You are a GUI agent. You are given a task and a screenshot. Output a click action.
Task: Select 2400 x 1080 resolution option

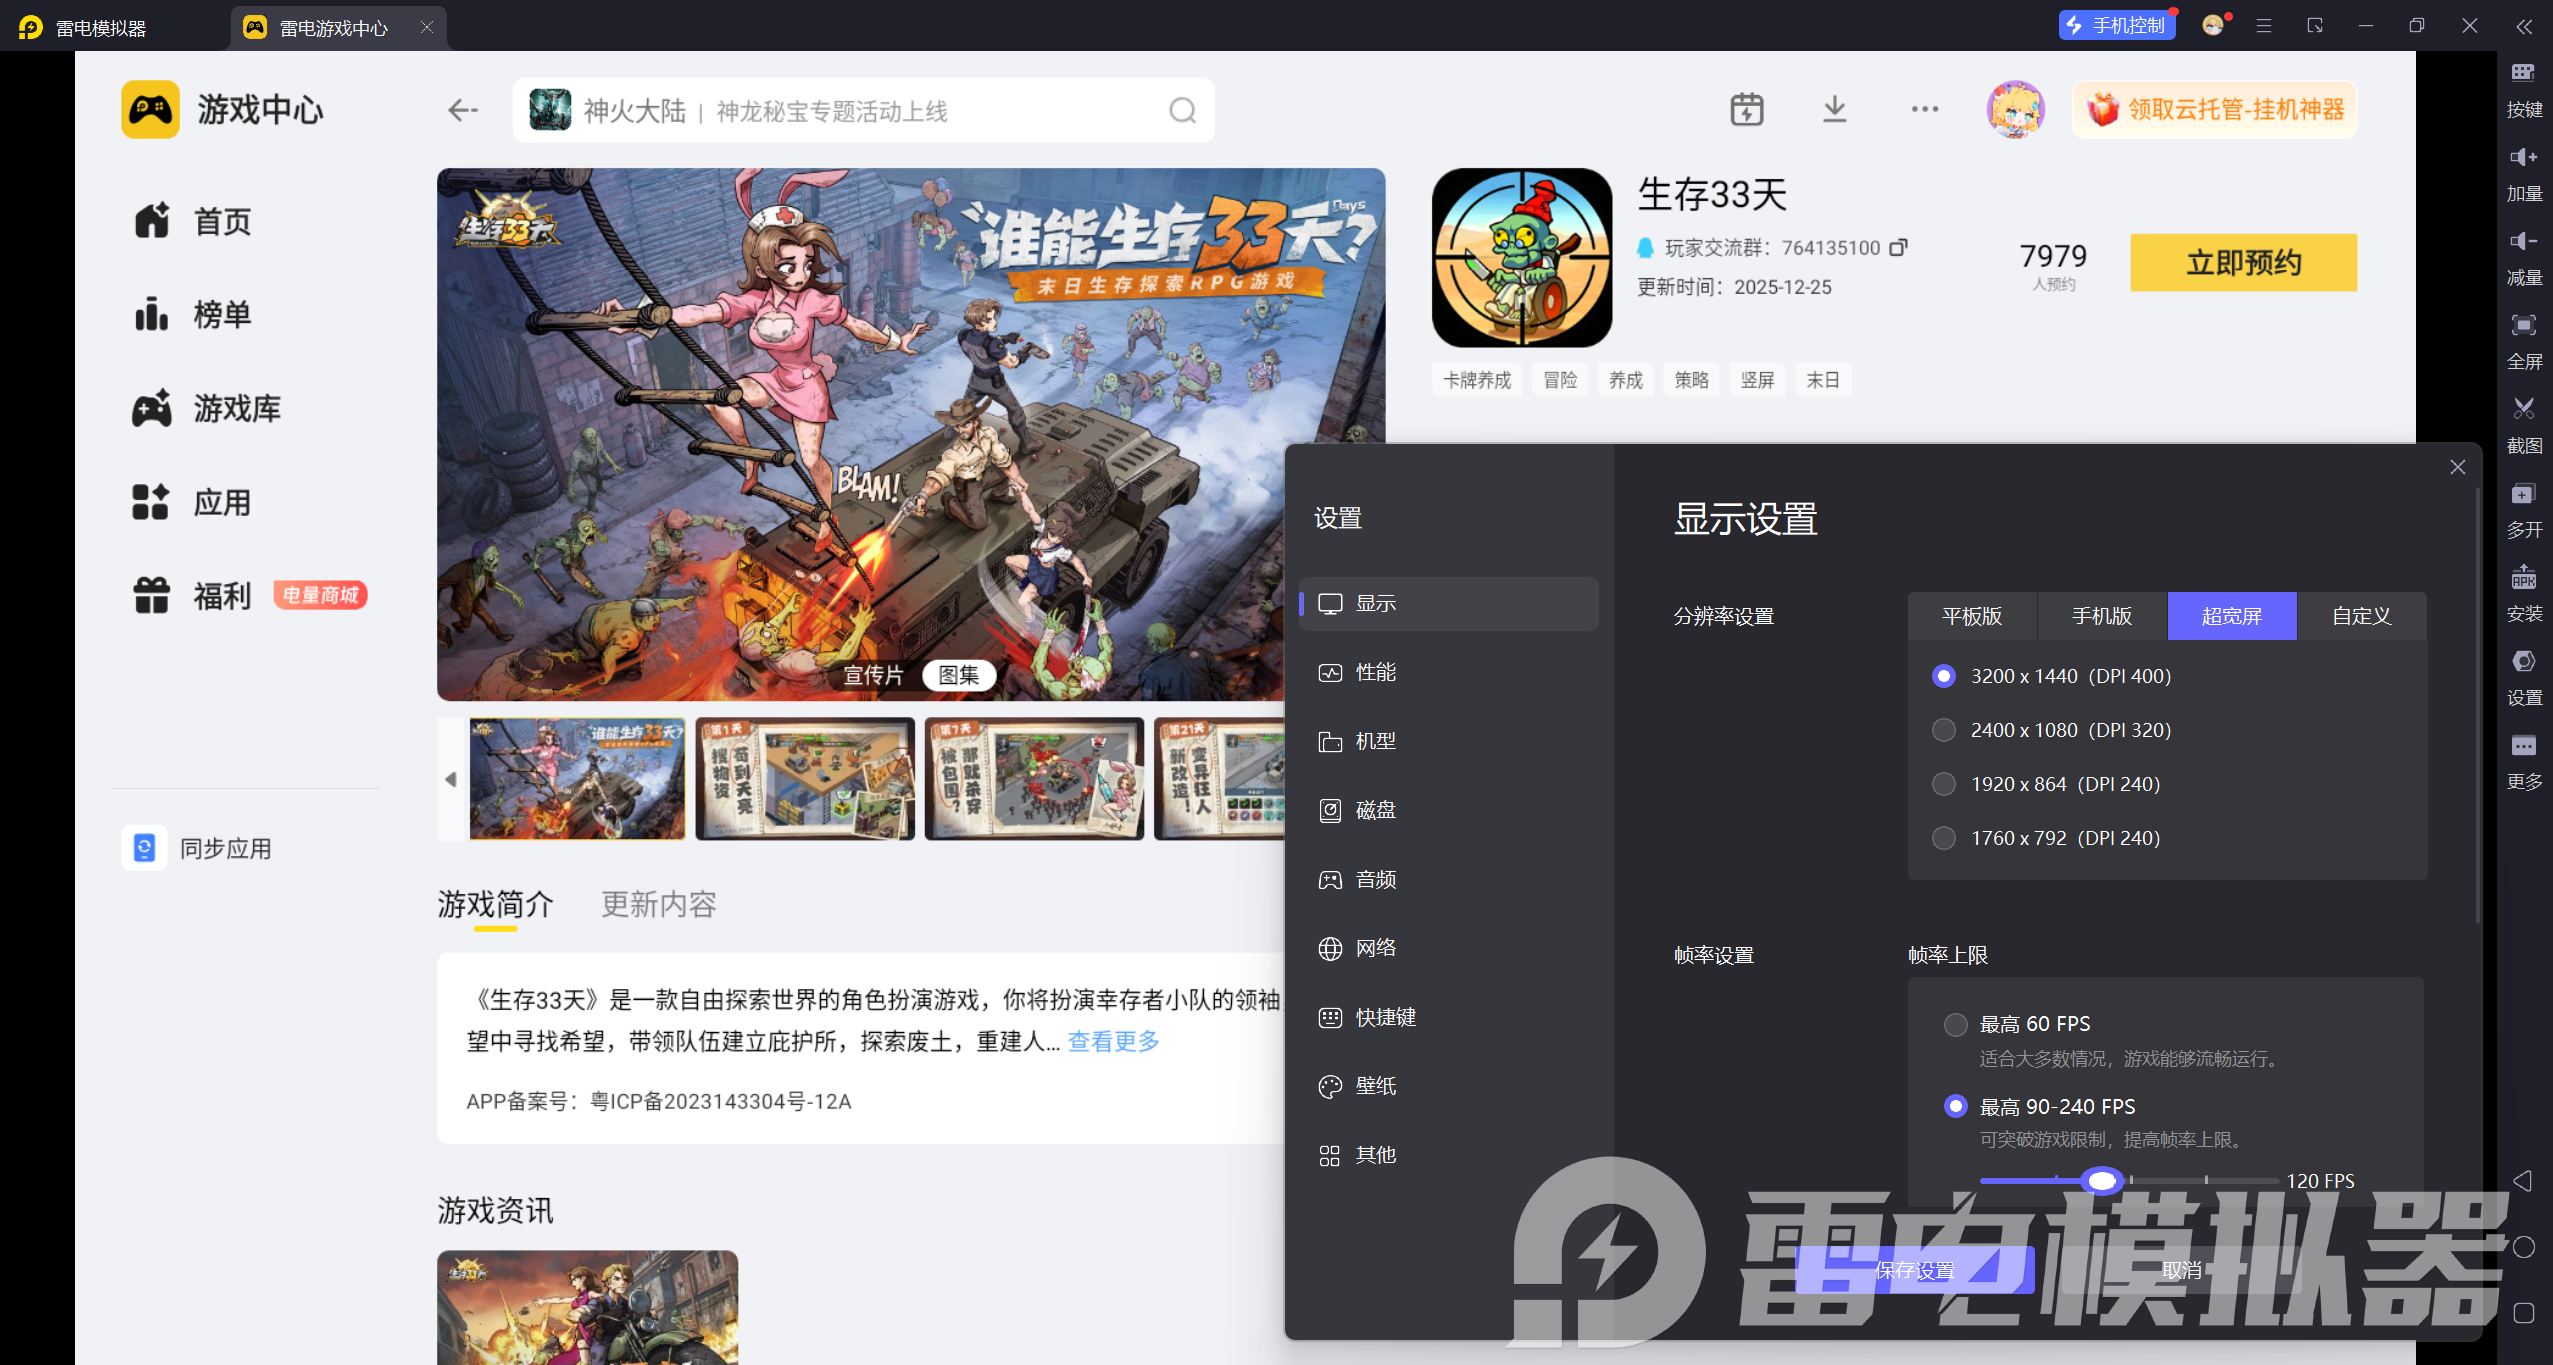click(1944, 730)
